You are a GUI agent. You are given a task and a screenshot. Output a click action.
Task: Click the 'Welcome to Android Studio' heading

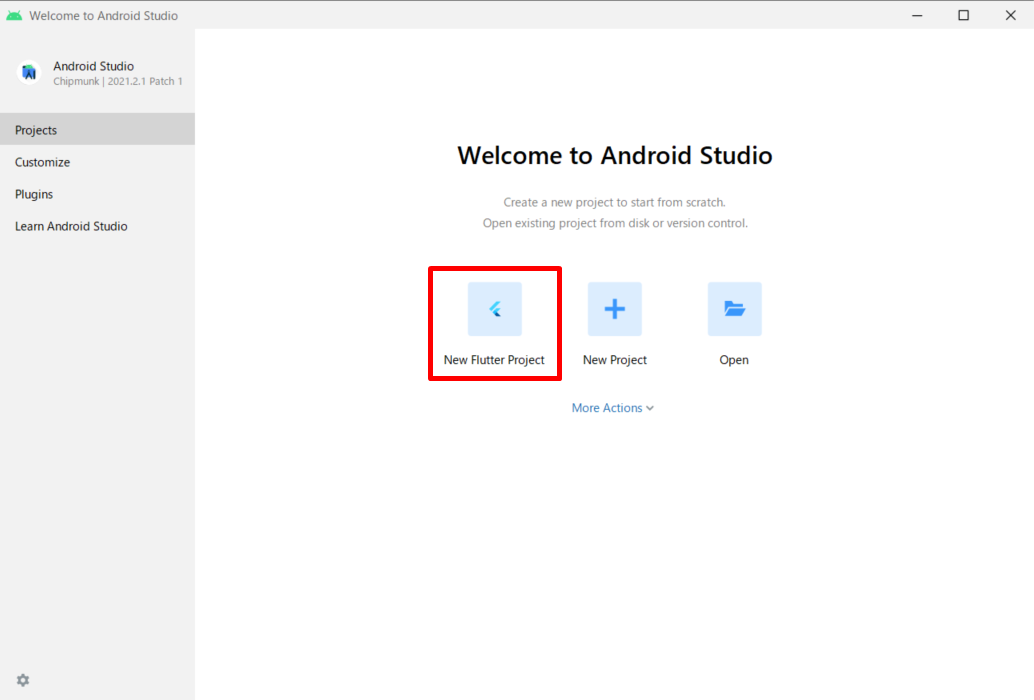[x=615, y=156]
